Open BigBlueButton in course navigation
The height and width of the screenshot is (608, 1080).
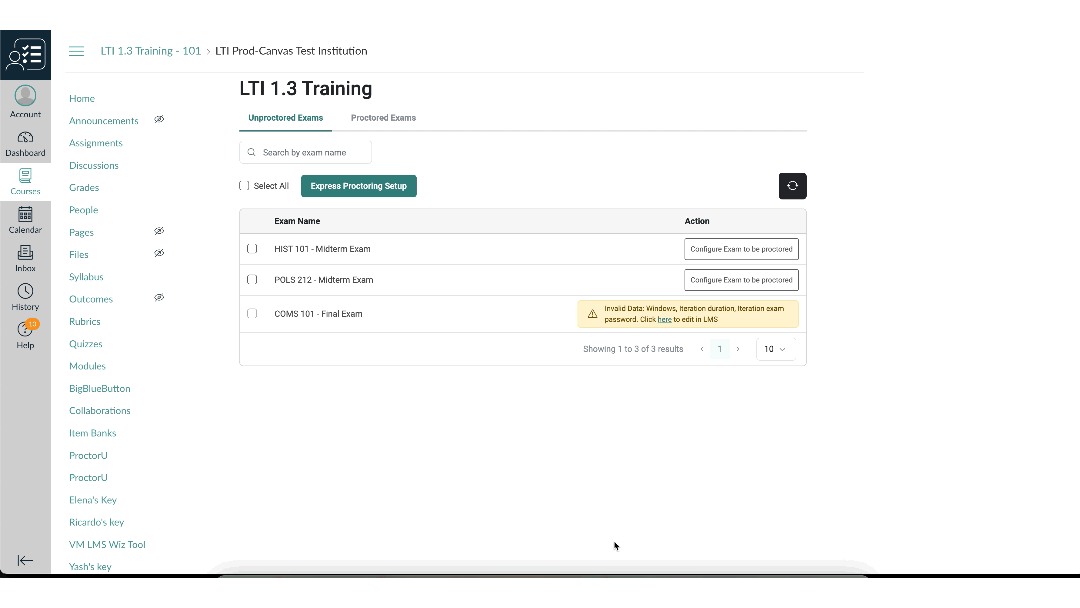point(99,388)
